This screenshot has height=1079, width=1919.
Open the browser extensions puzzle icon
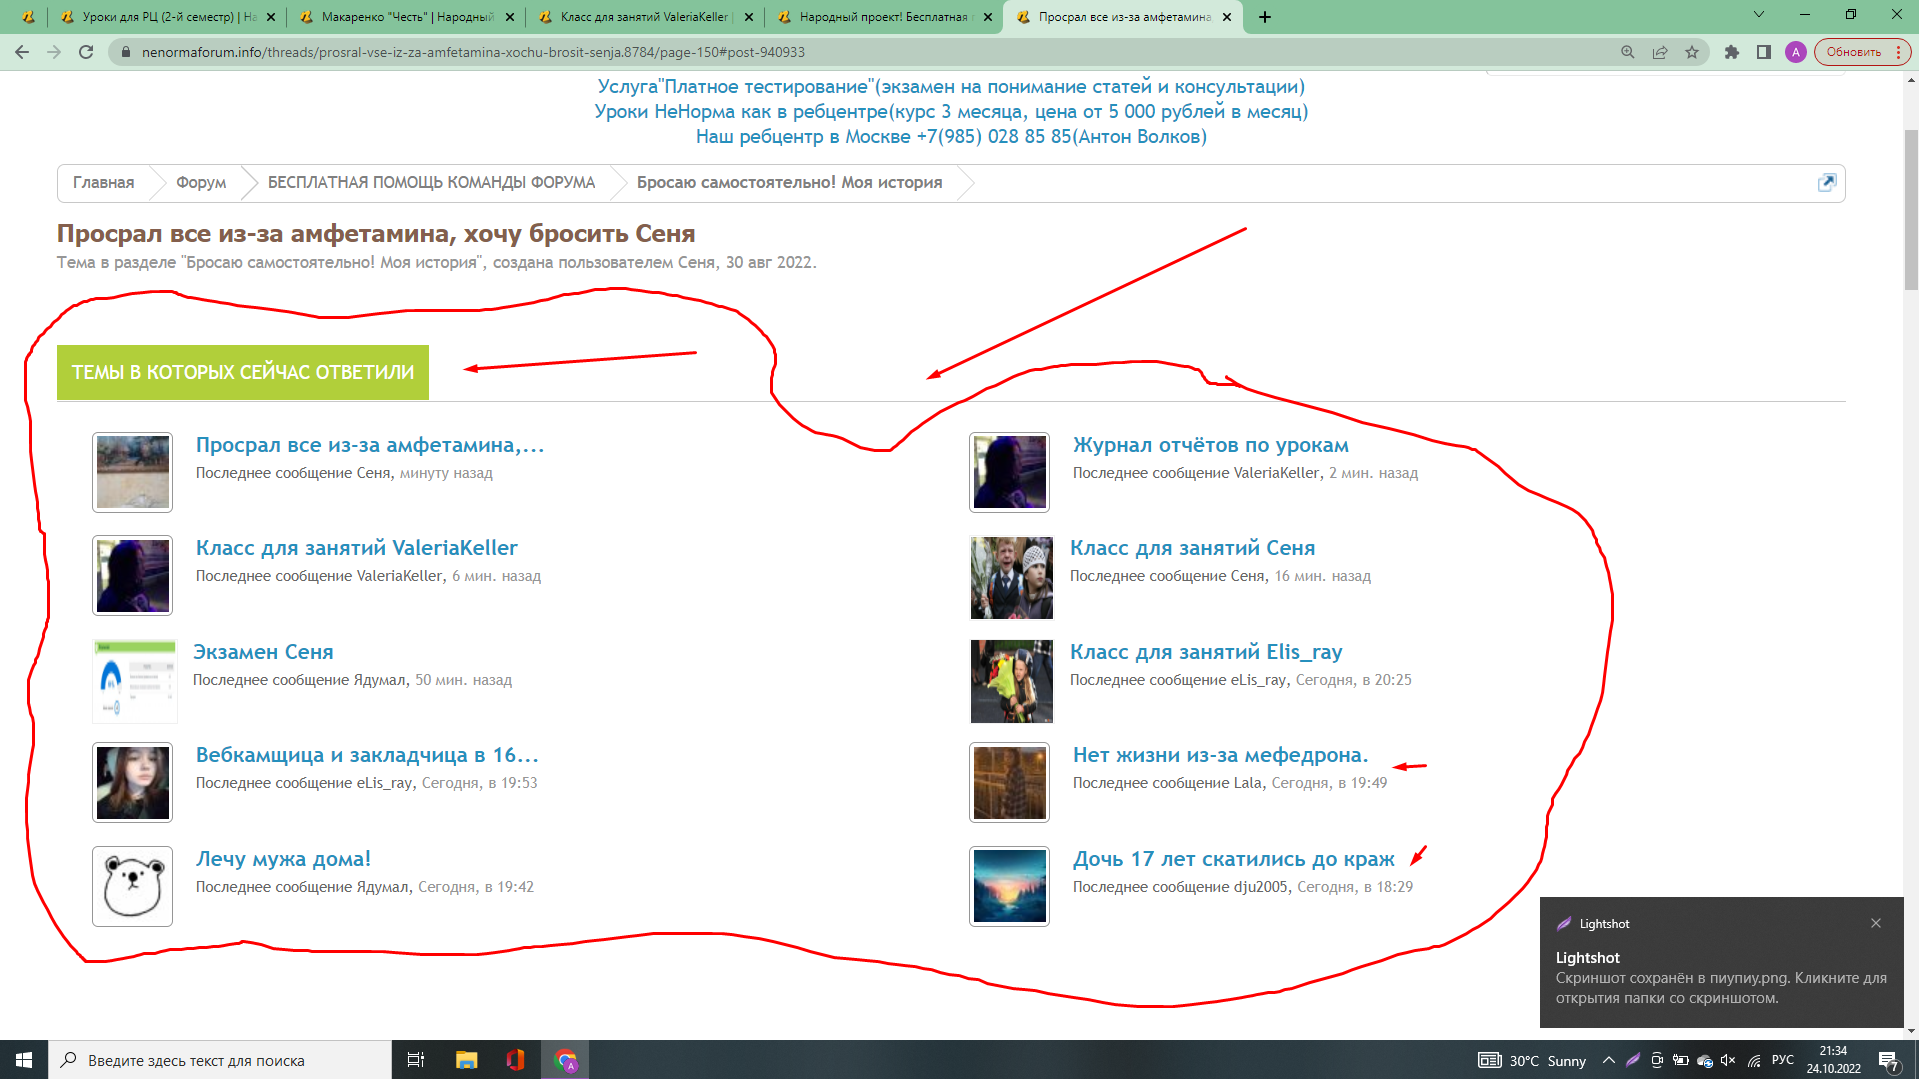click(x=1732, y=52)
